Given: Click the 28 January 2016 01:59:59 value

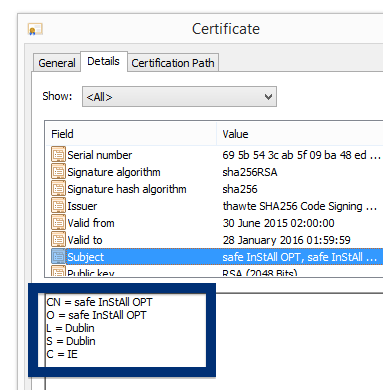Looking at the screenshot, I should (286, 240).
